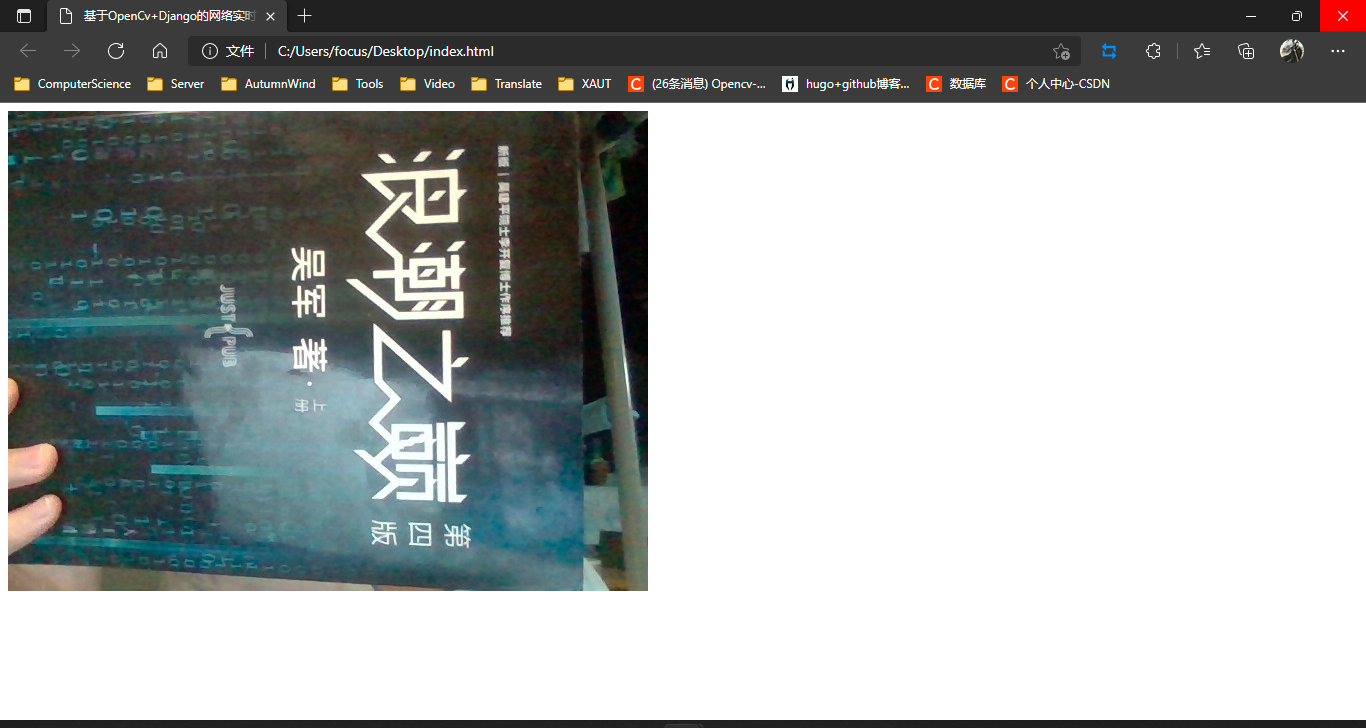Screen dimensions: 1366x728
Task: Open the home page button
Action: [160, 51]
